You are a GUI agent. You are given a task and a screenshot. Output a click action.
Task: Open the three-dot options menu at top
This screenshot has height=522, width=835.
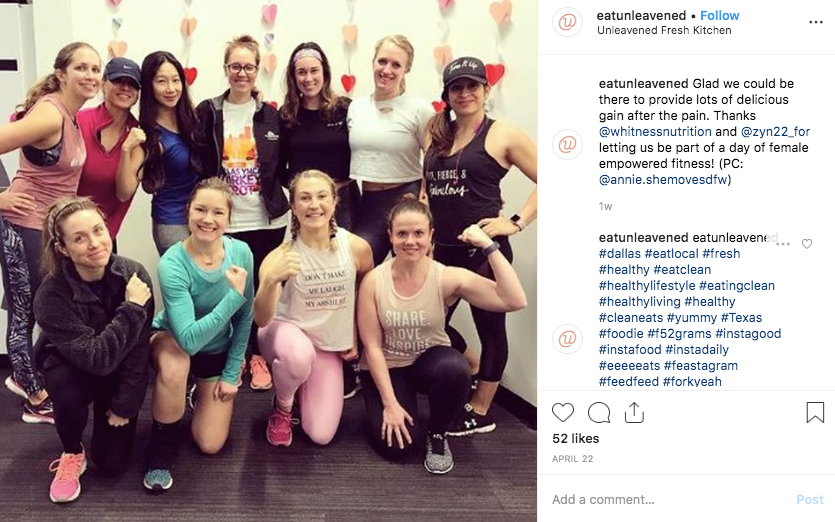point(816,22)
